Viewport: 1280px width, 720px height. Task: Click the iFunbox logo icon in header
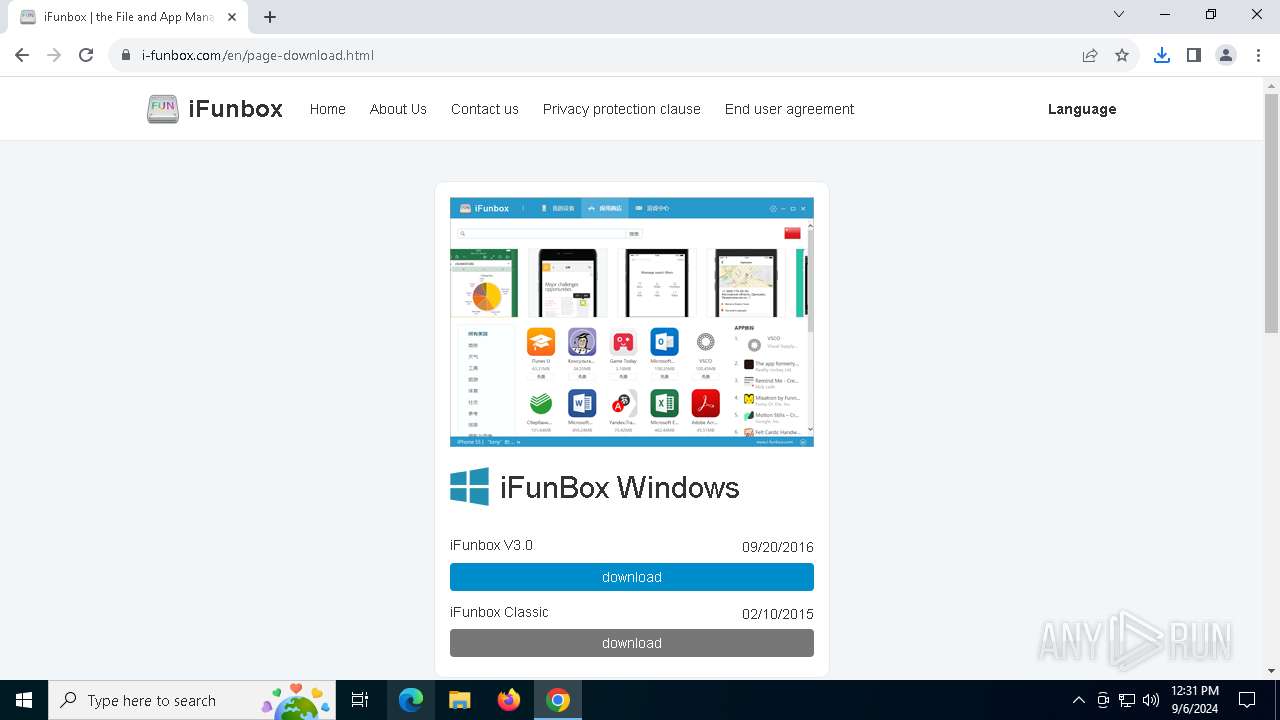163,109
